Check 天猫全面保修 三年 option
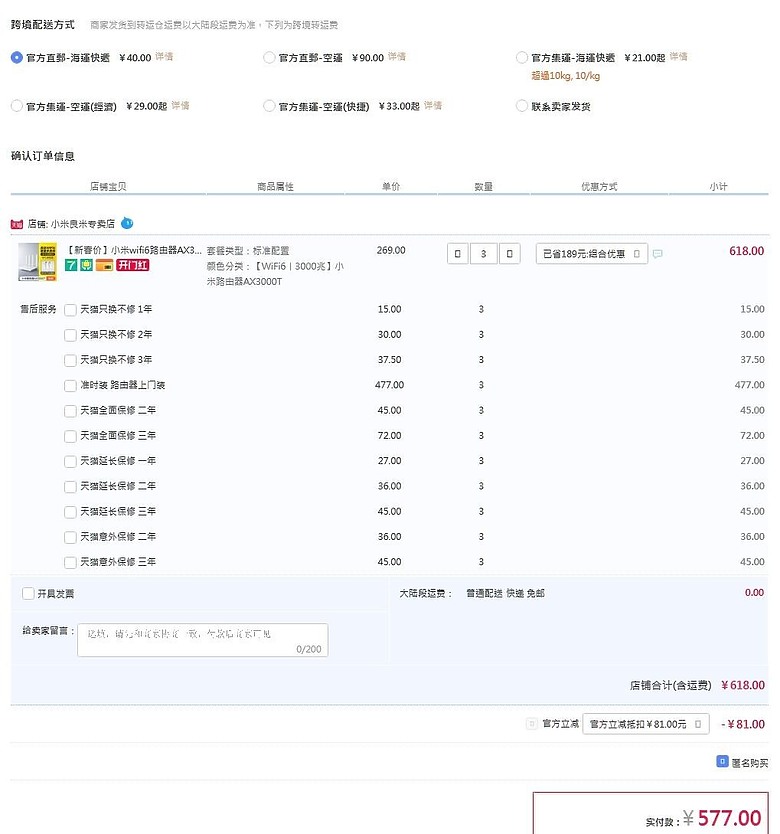Image resolution: width=780 pixels, height=834 pixels. click(70, 436)
